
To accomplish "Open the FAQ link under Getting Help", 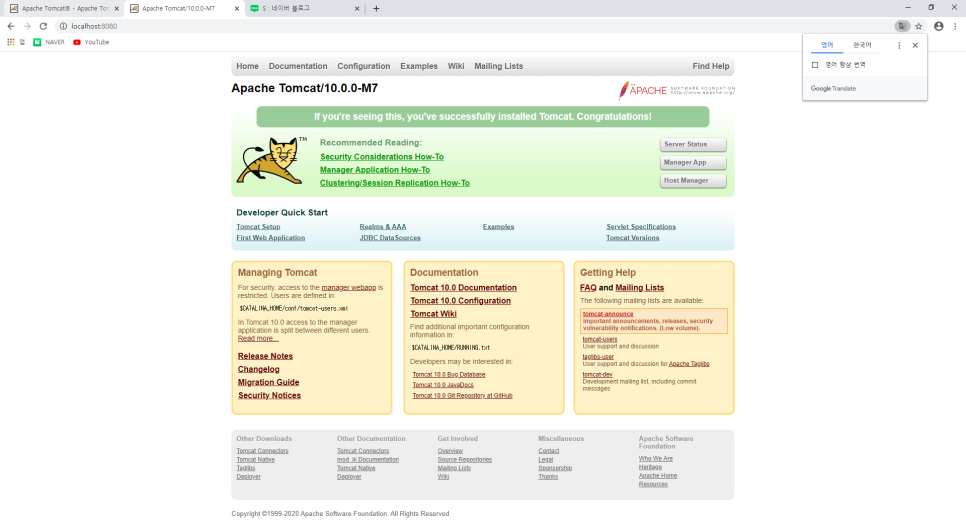I will click(588, 288).
